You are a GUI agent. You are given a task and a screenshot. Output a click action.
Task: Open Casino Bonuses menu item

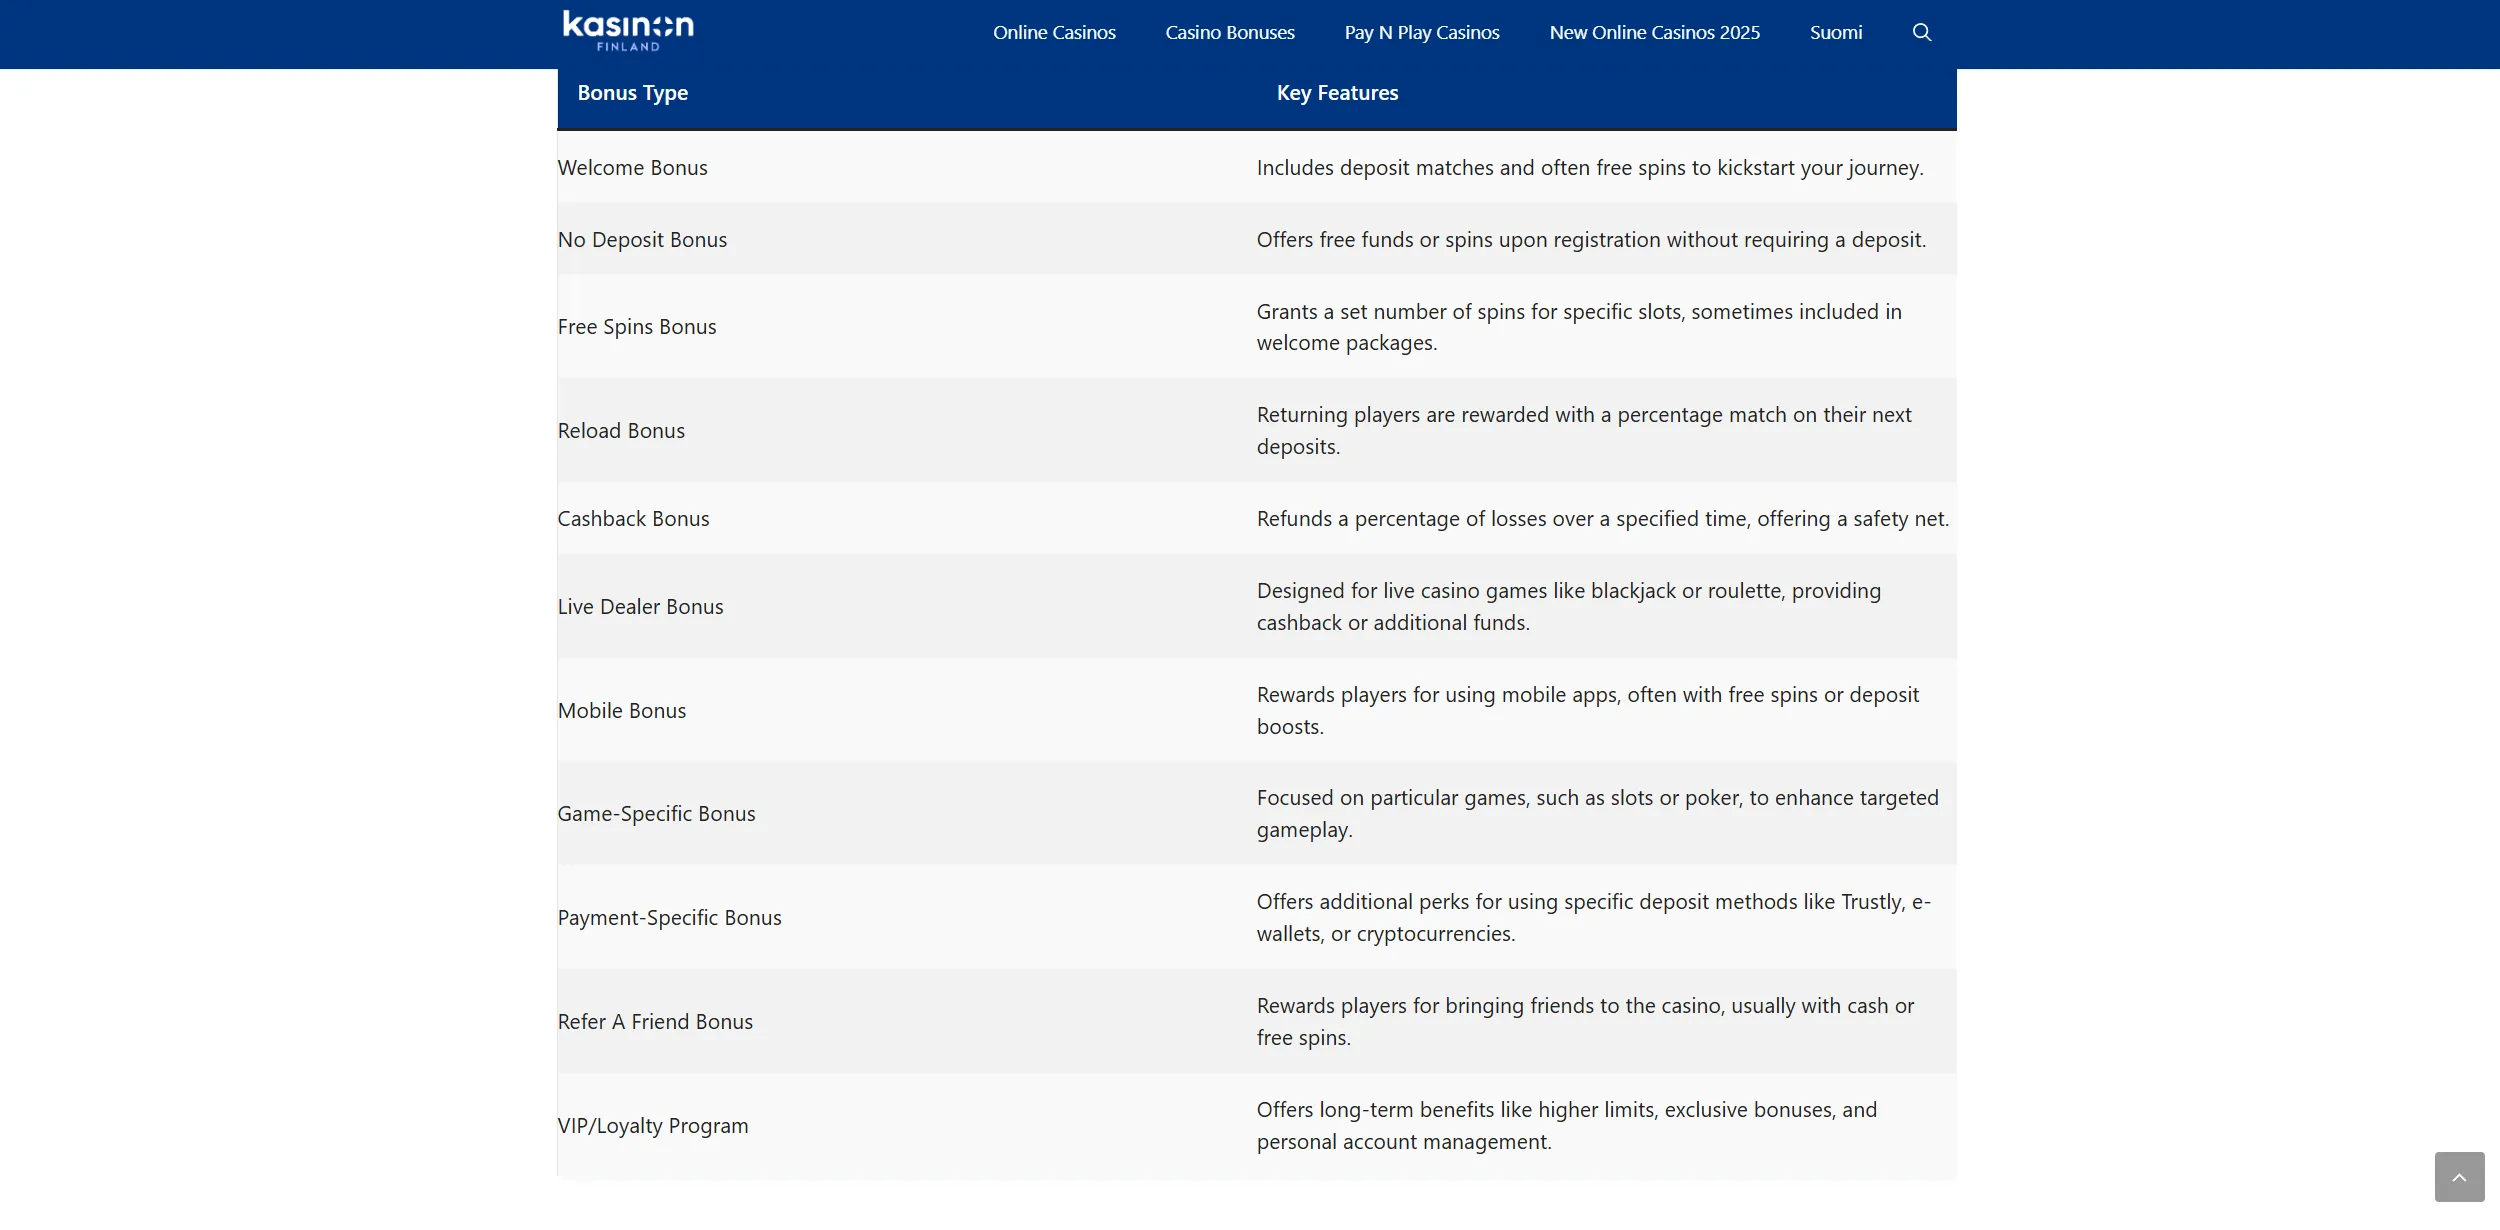(1230, 32)
